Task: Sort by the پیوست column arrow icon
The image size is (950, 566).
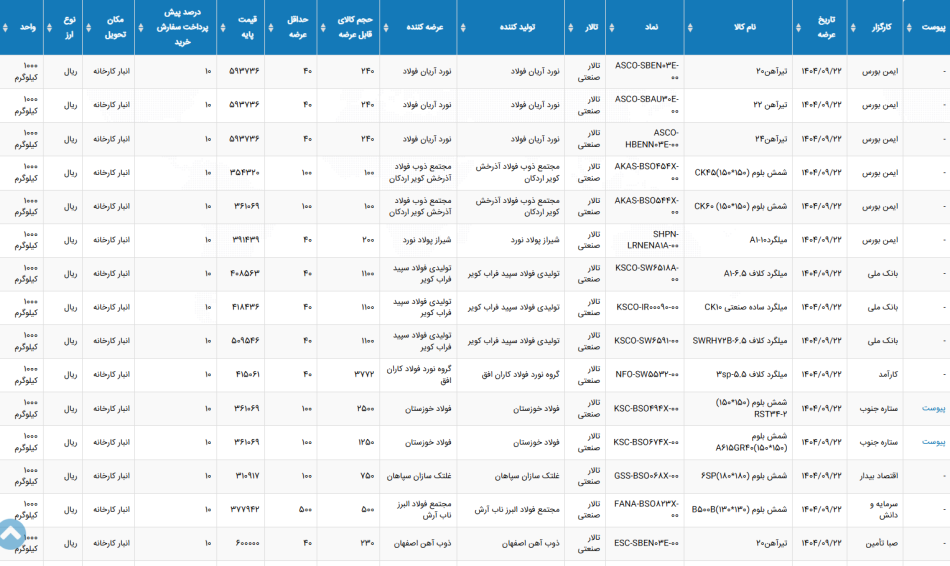Action: point(909,27)
